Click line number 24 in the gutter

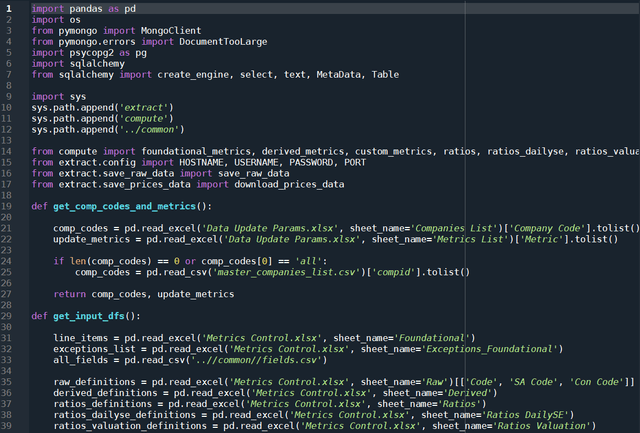pos(6,261)
